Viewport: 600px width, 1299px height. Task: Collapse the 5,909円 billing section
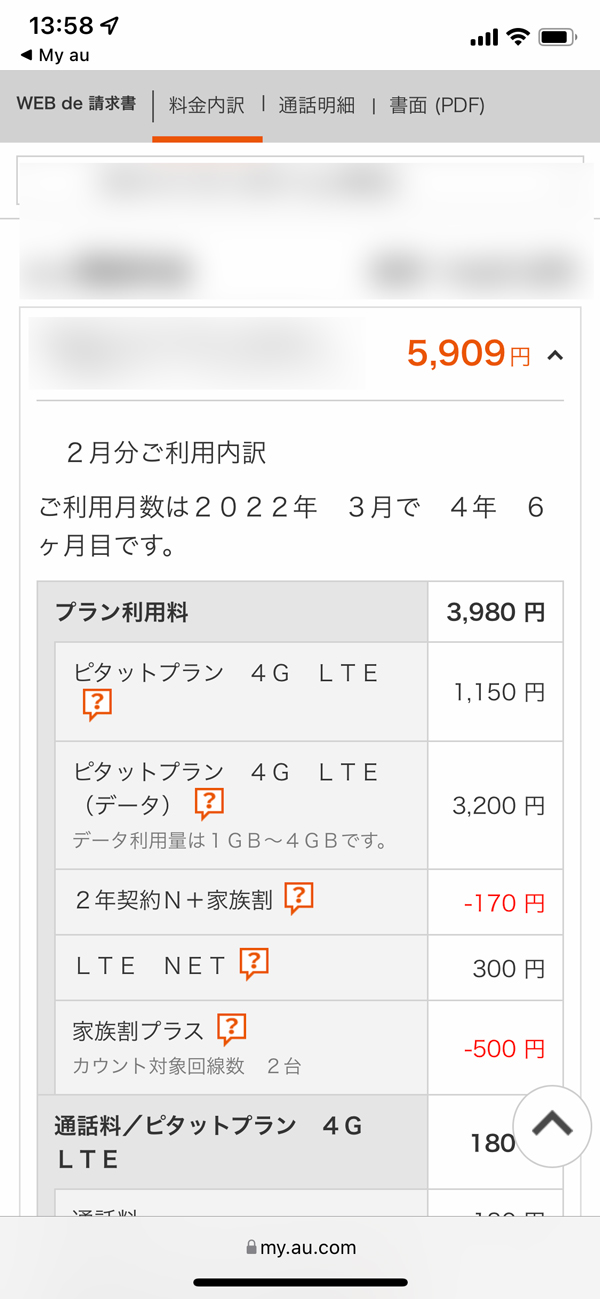[x=556, y=354]
